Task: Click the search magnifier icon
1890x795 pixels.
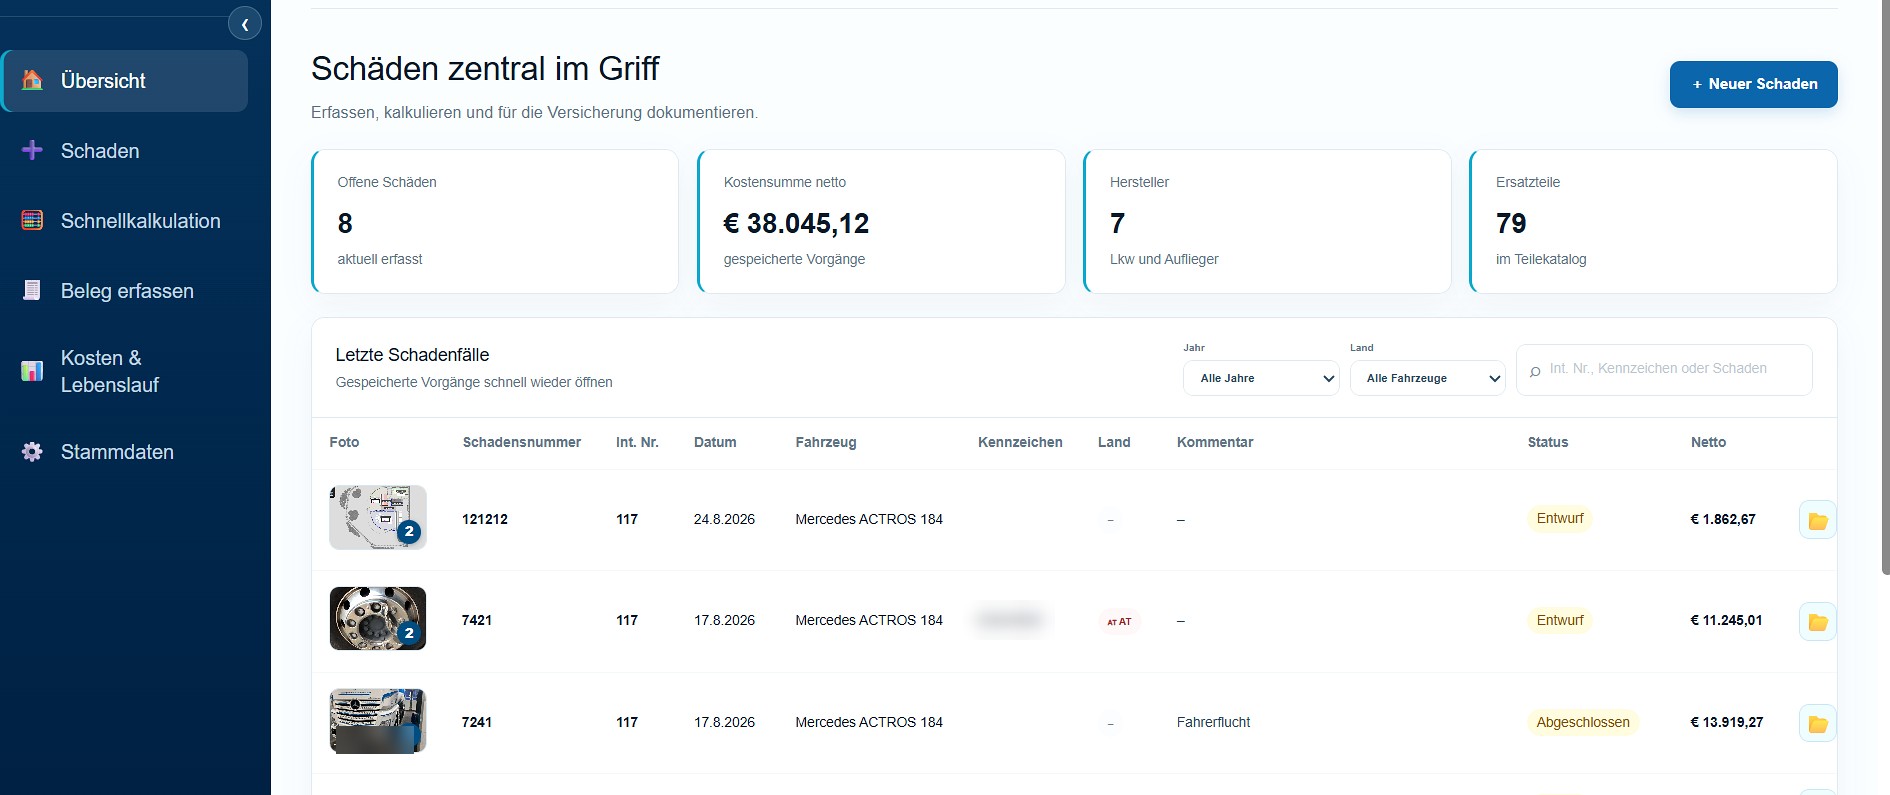Action: (x=1535, y=371)
